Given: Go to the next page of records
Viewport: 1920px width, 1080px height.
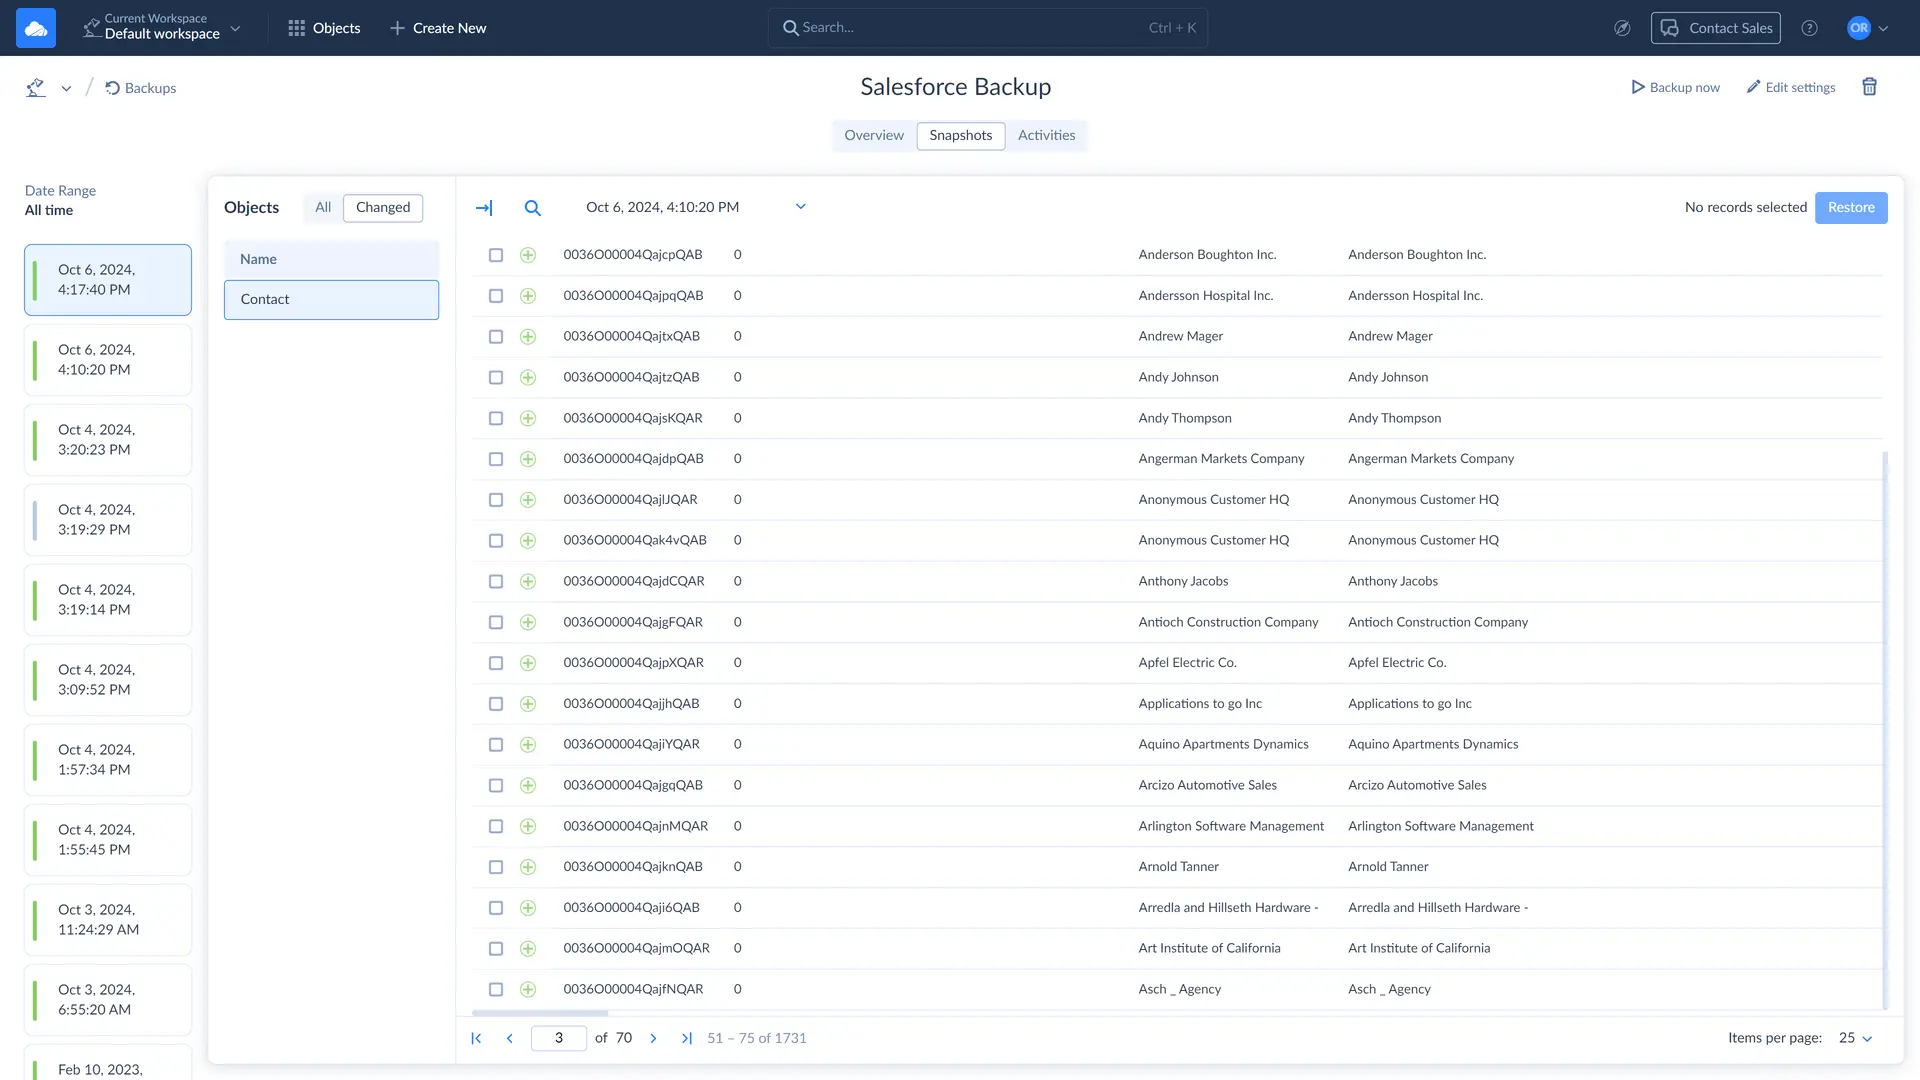Looking at the screenshot, I should 653,1038.
